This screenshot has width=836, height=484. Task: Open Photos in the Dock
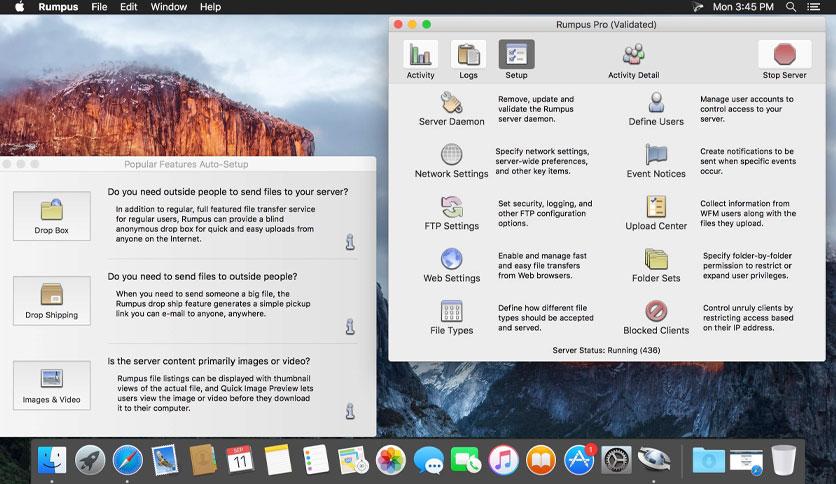[391, 459]
